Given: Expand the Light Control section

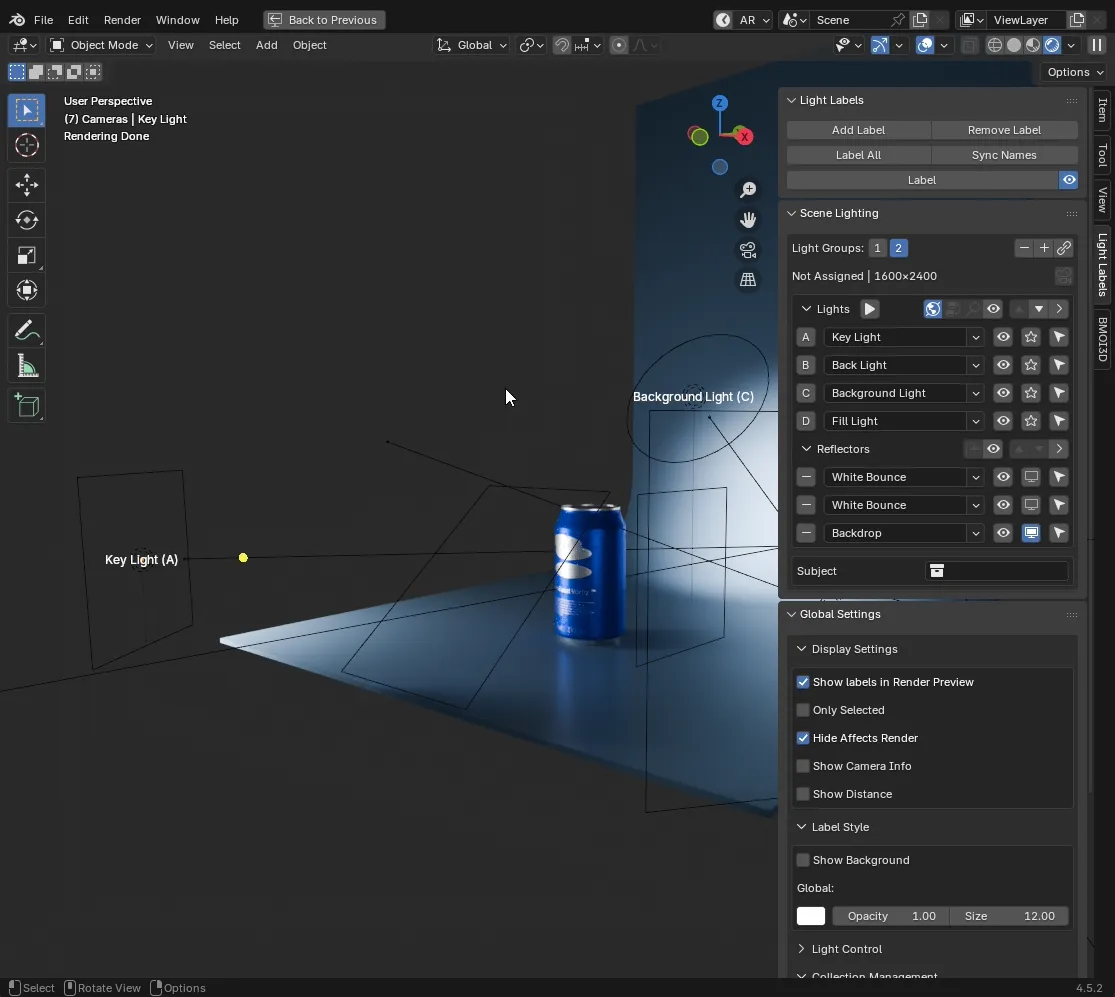Looking at the screenshot, I should pos(801,949).
